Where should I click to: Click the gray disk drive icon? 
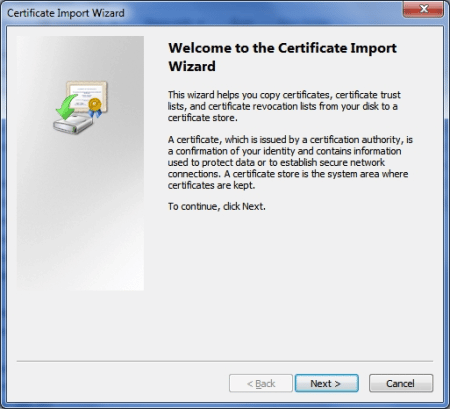click(73, 124)
